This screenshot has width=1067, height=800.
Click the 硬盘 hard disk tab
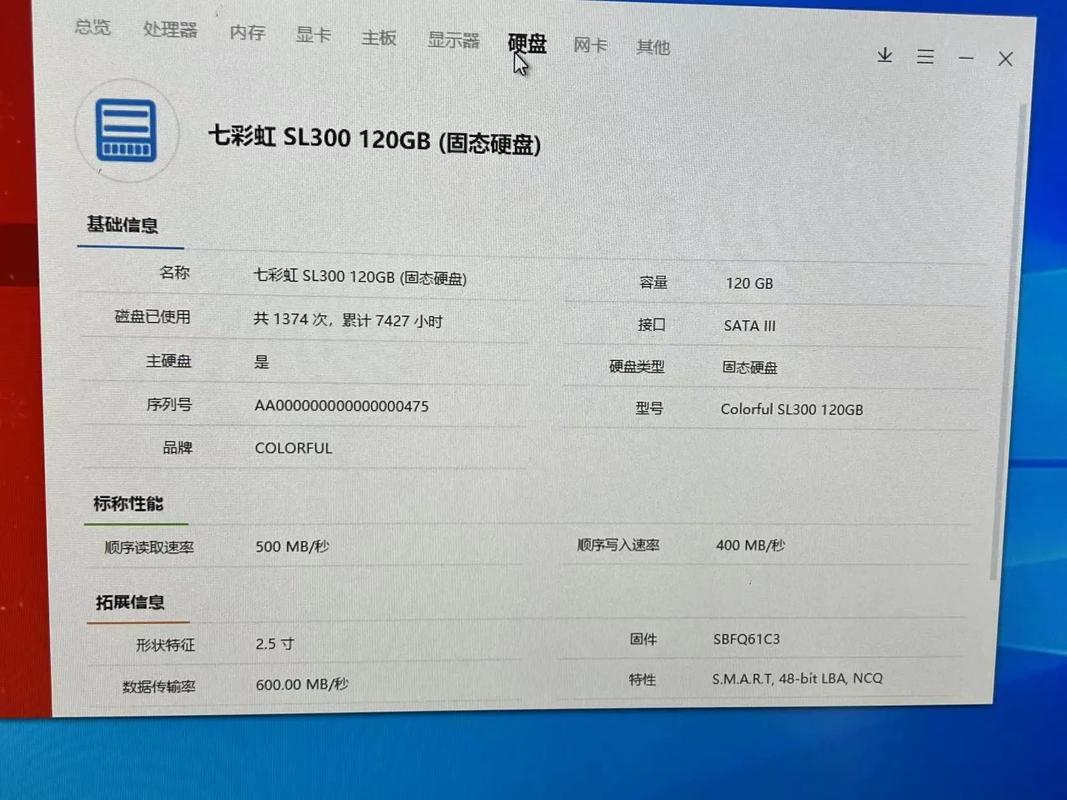click(528, 44)
